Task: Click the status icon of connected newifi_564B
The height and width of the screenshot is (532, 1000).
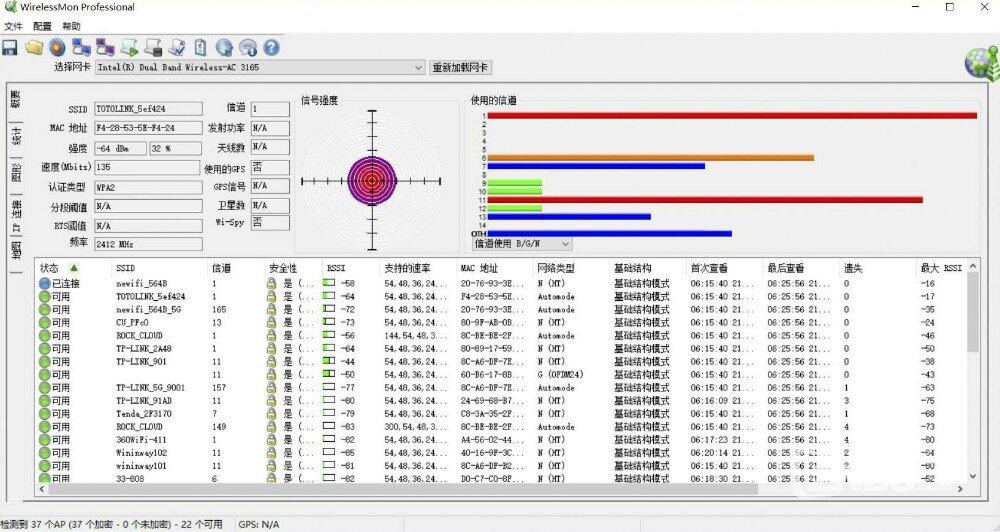Action: 44,283
